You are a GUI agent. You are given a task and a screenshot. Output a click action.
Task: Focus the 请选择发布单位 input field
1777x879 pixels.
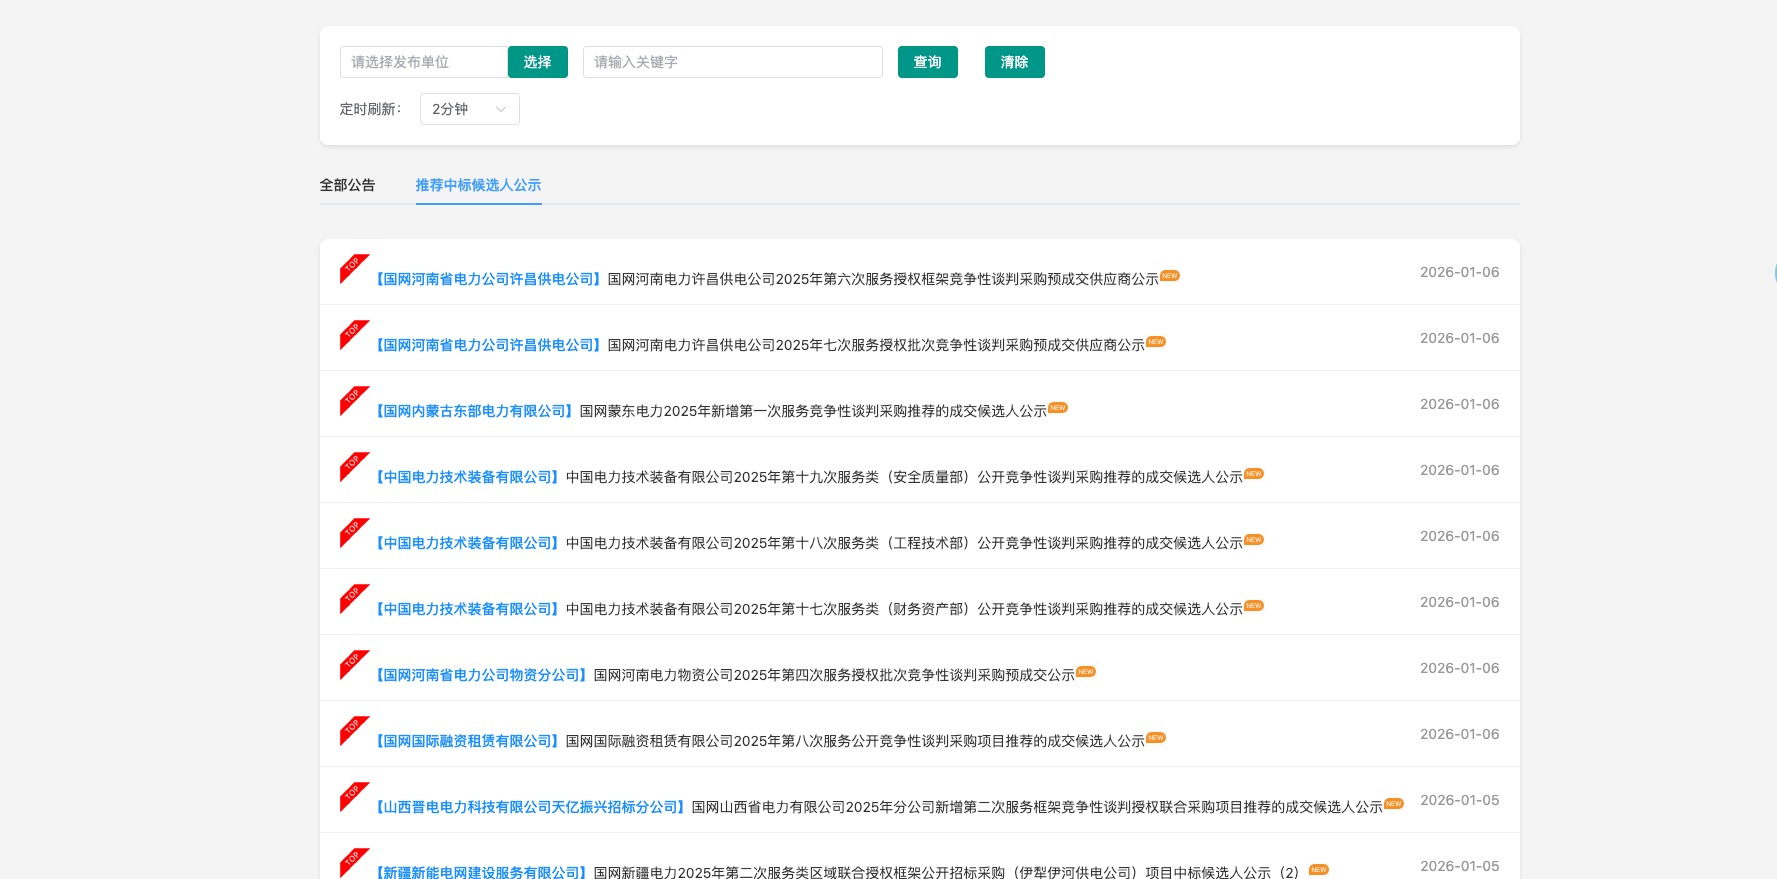tap(423, 62)
